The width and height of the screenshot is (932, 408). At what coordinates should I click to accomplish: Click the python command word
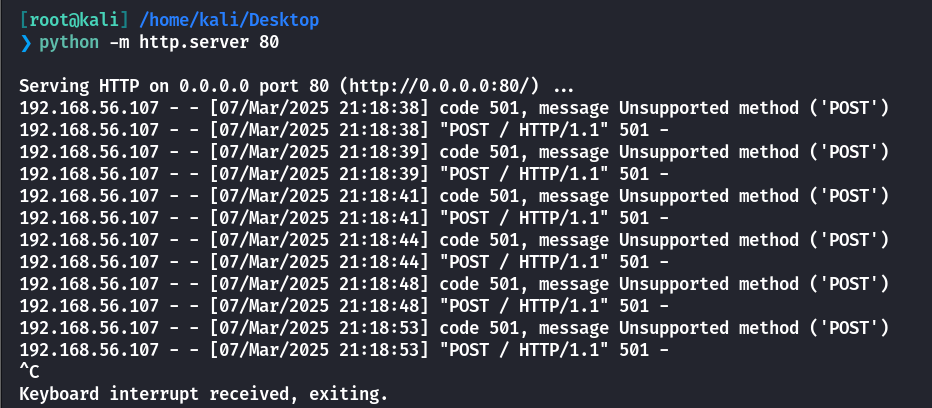pyautogui.click(x=69, y=43)
